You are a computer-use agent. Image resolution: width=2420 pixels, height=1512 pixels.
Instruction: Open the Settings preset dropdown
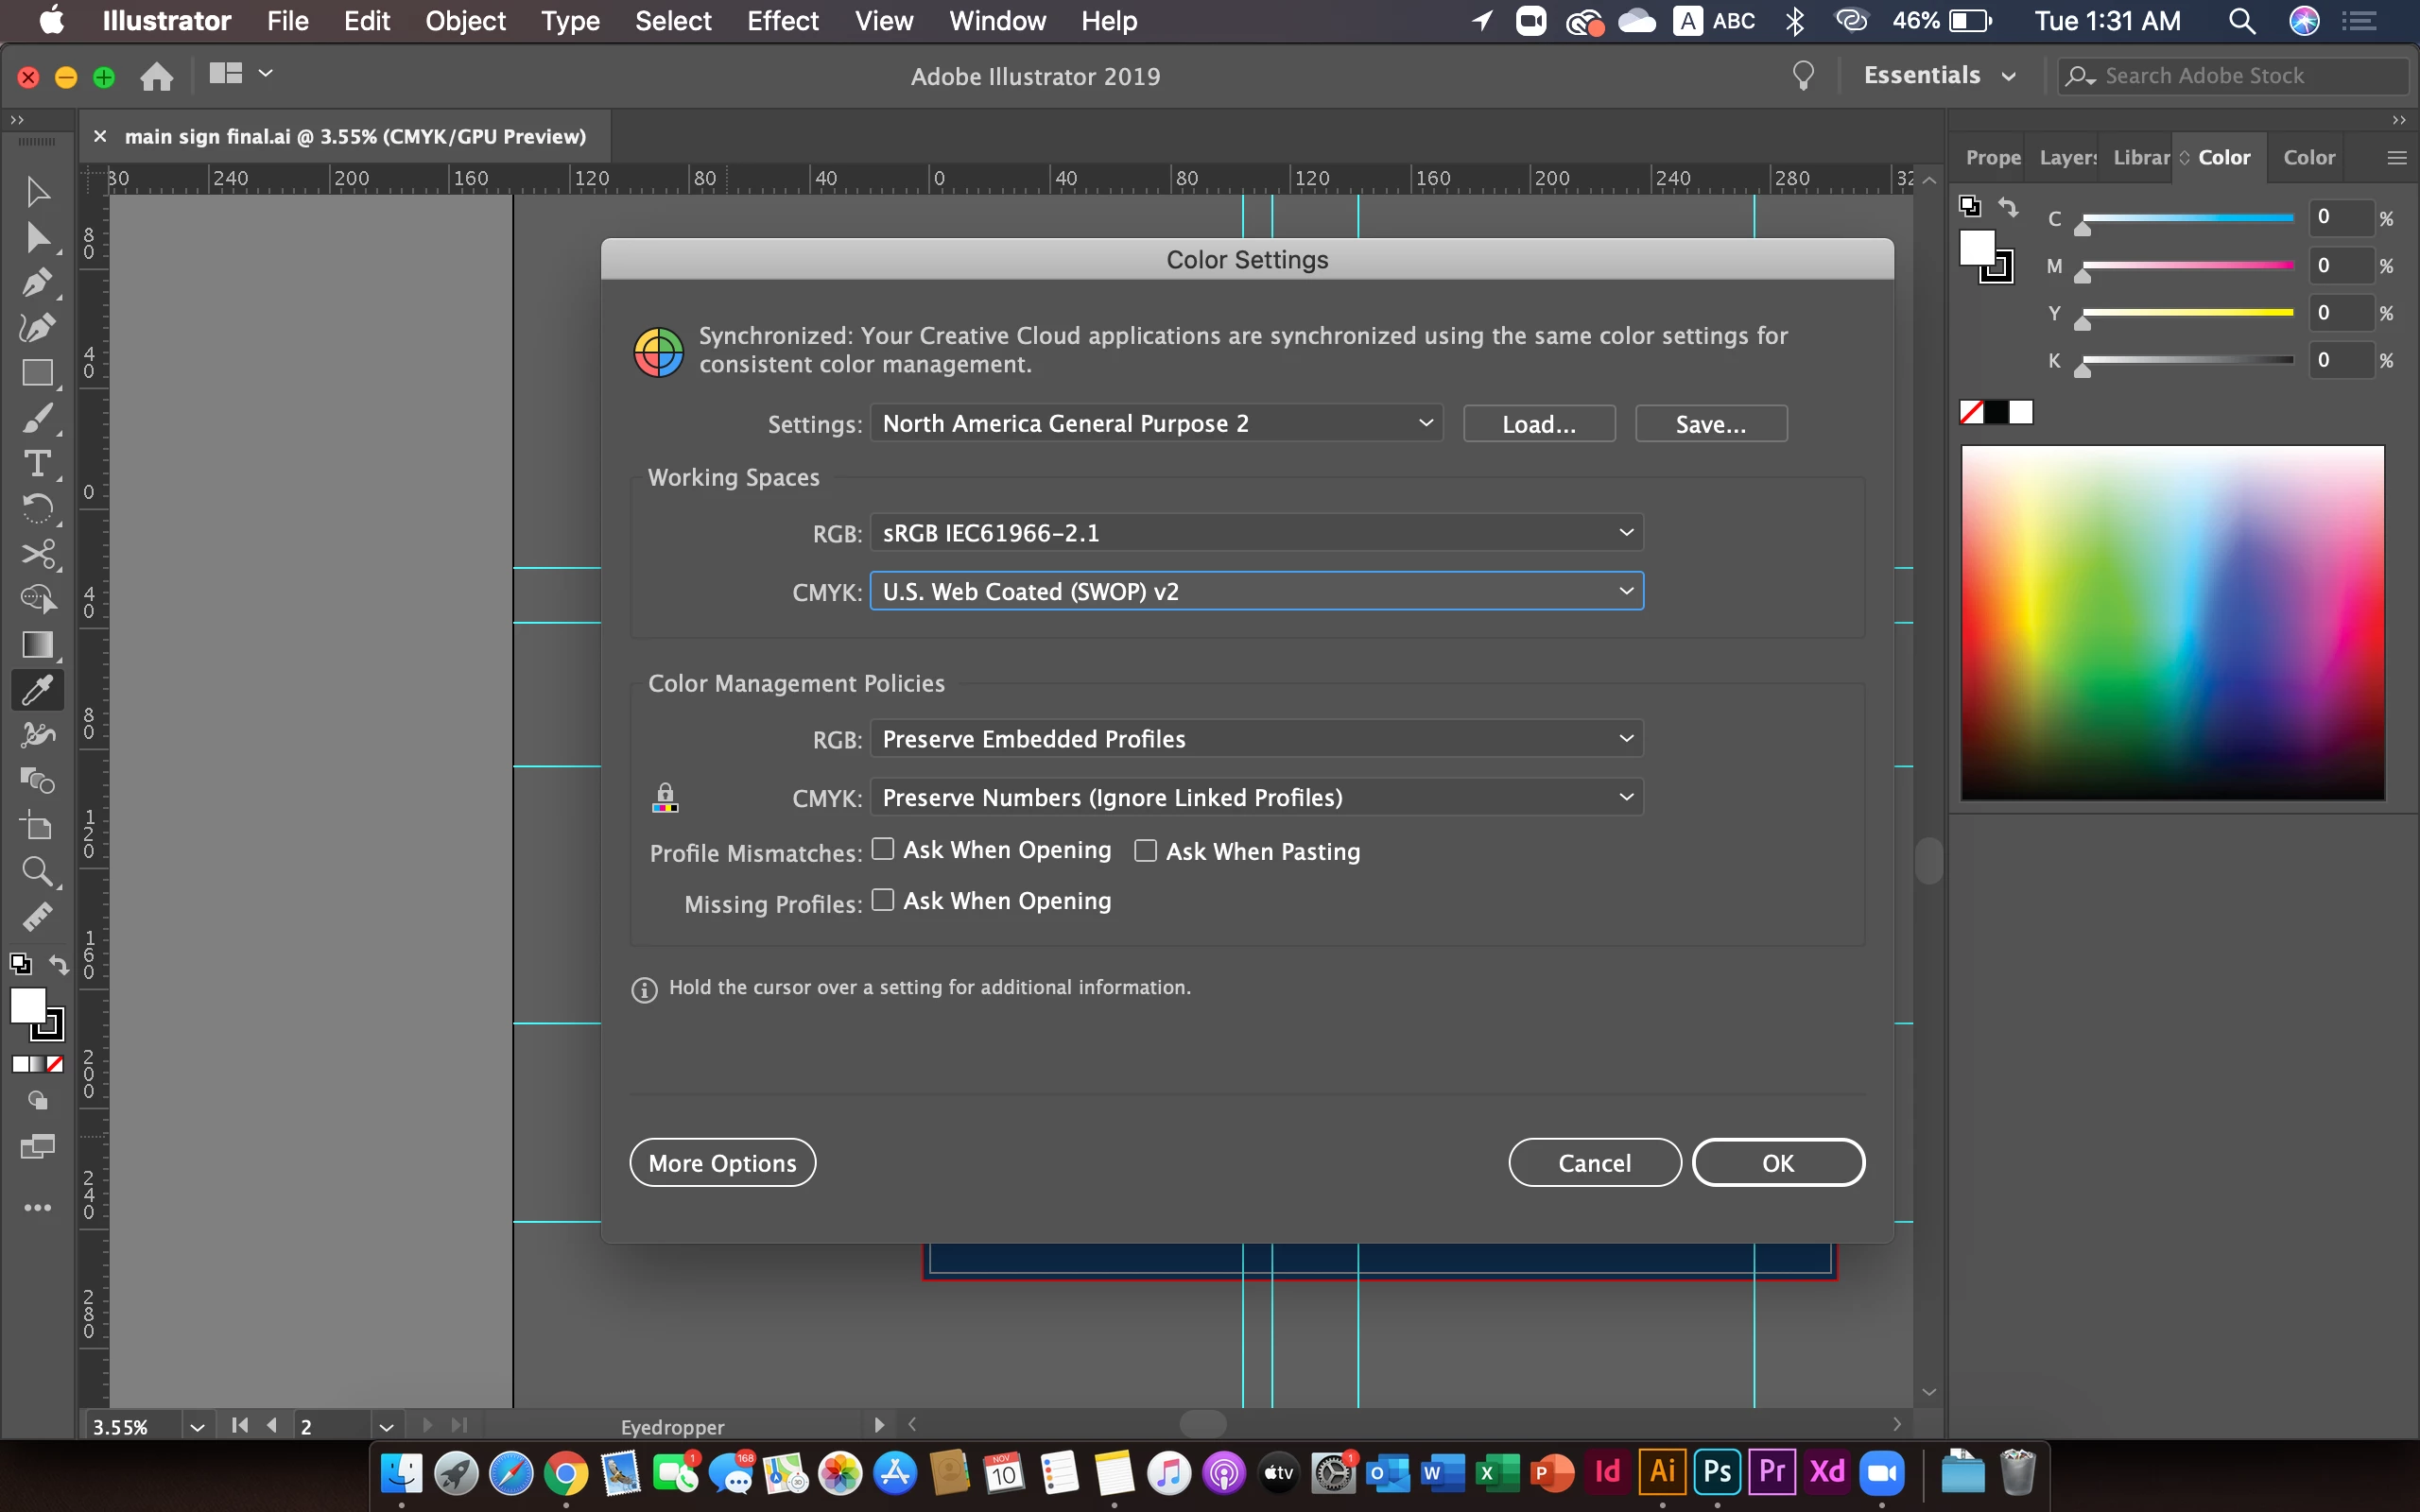coord(1156,423)
